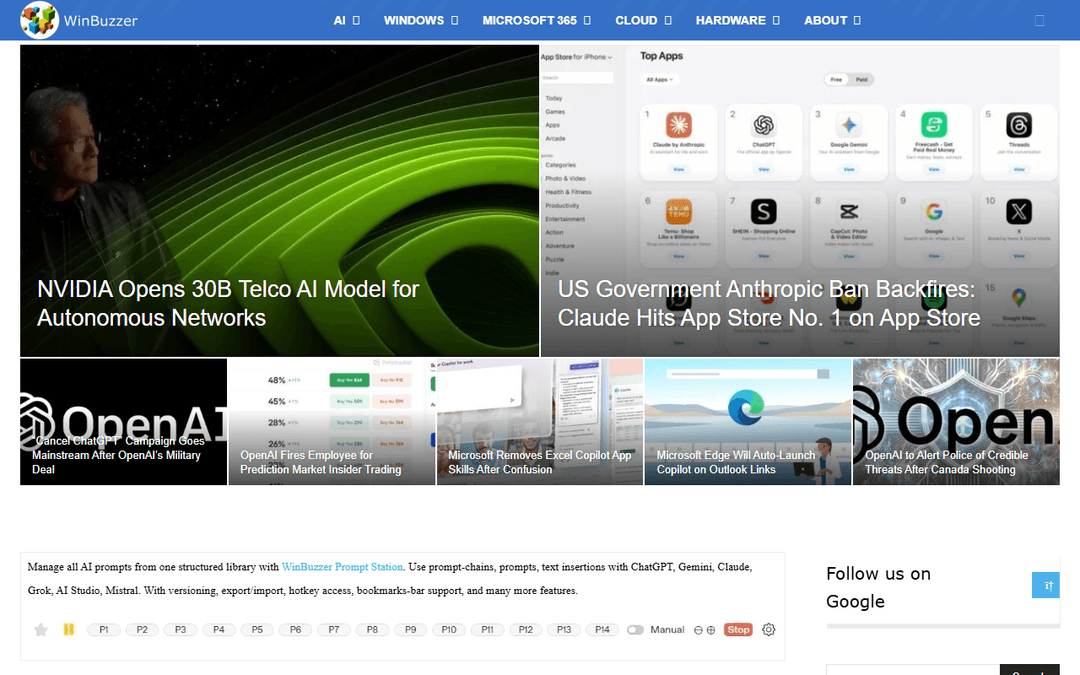Click the scroll-to-top blue arrow button

[1046, 585]
